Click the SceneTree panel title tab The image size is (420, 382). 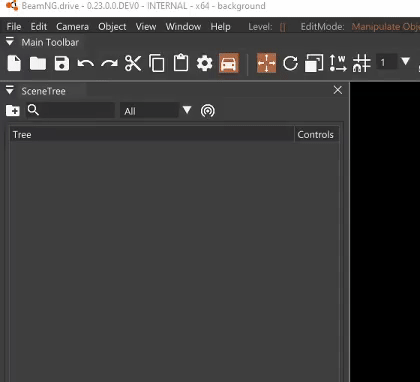43,91
